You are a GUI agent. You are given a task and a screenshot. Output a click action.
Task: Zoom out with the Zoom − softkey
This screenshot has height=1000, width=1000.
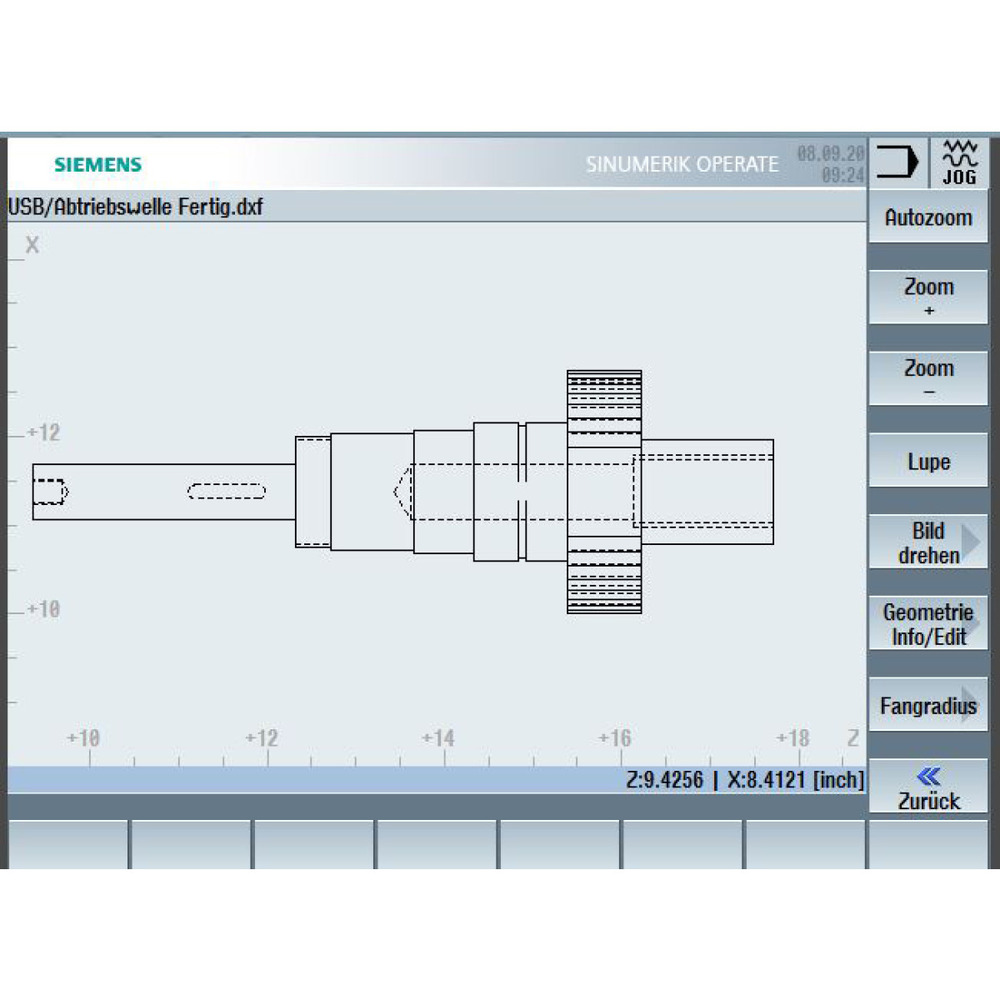click(x=928, y=378)
